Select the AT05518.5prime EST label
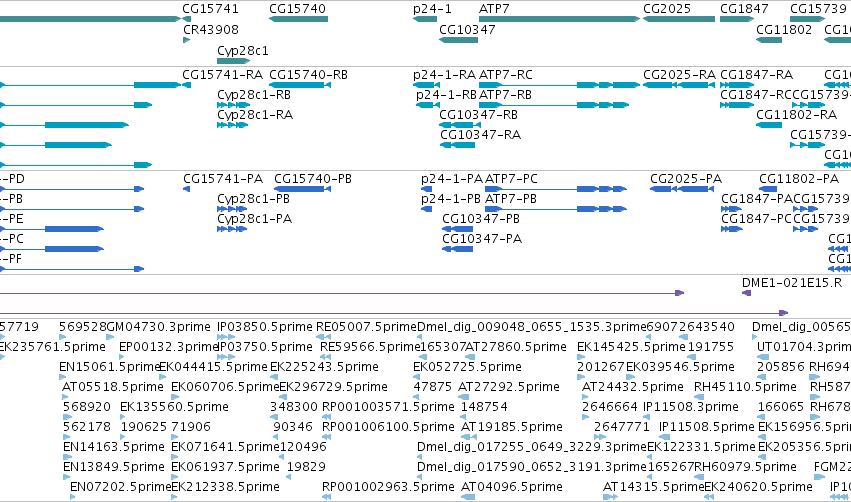This screenshot has width=851, height=502. (112, 387)
